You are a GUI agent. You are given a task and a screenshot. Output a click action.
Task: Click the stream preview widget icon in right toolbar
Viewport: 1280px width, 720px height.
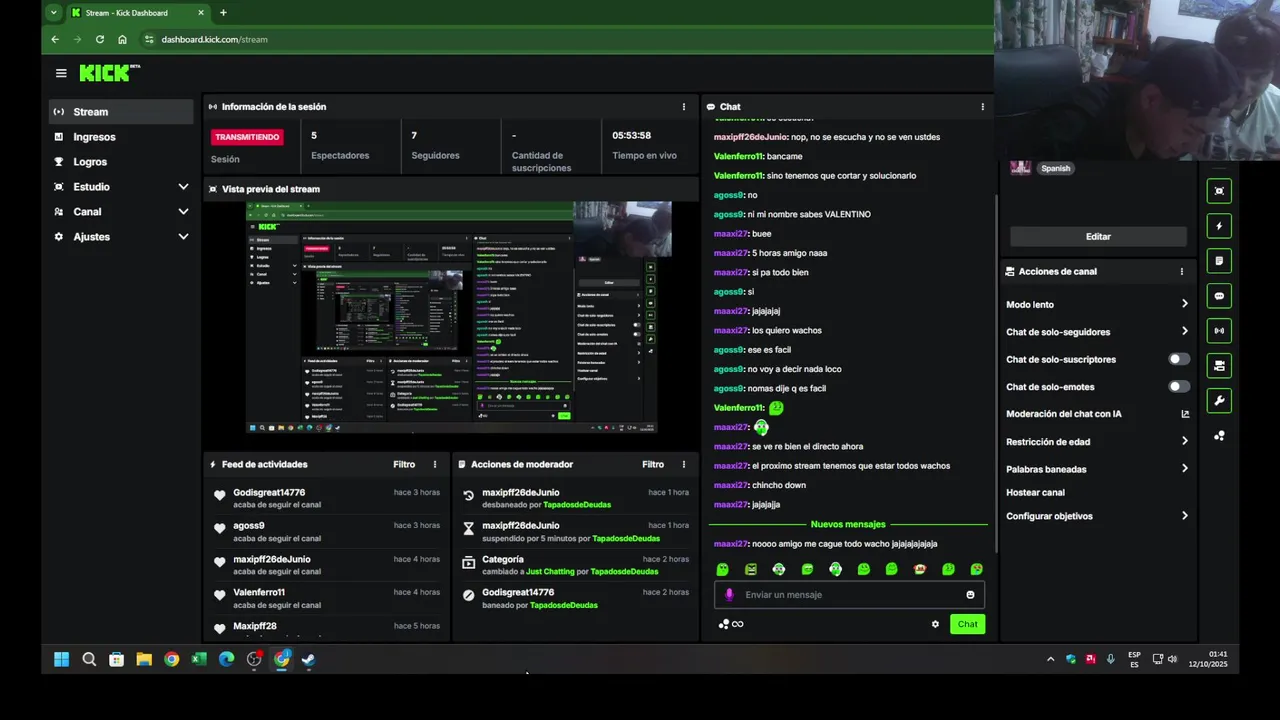coord(1219,191)
